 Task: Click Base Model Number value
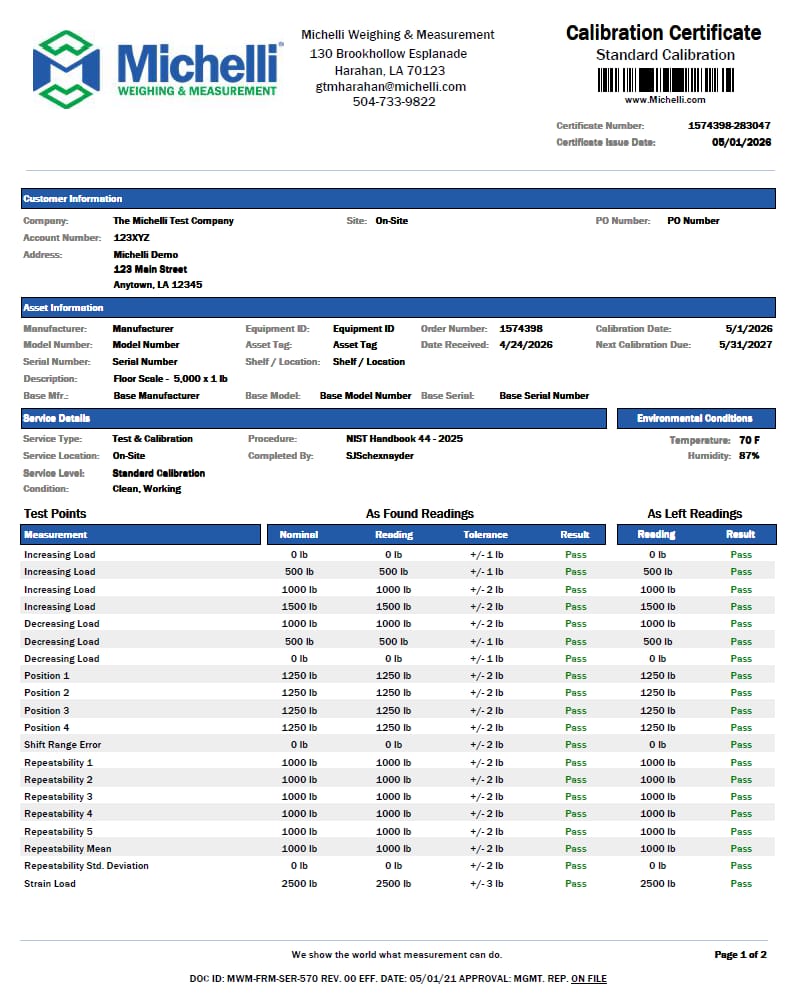pyautogui.click(x=365, y=396)
